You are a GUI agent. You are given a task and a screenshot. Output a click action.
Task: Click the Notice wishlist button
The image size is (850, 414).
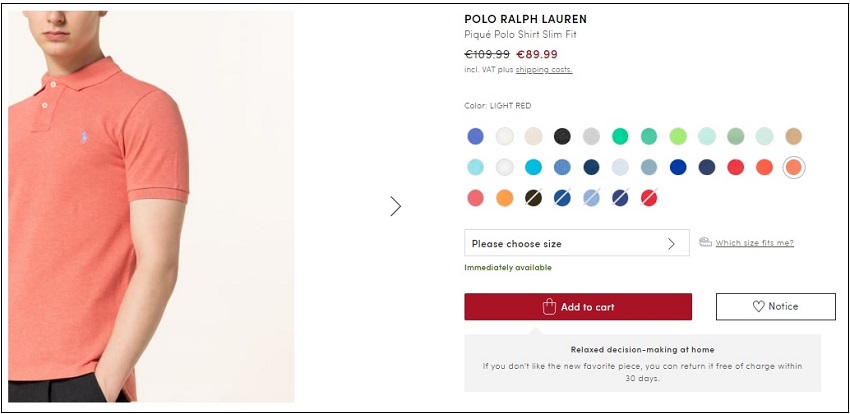tap(776, 307)
